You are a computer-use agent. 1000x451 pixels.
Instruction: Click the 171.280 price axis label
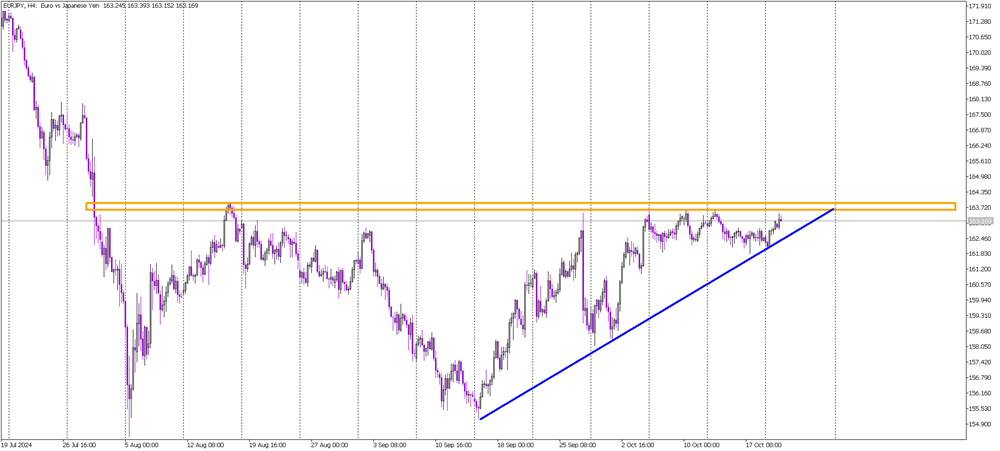[x=979, y=22]
